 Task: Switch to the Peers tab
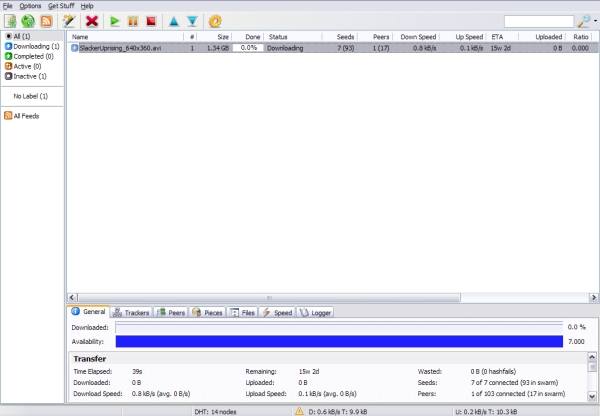click(x=171, y=313)
